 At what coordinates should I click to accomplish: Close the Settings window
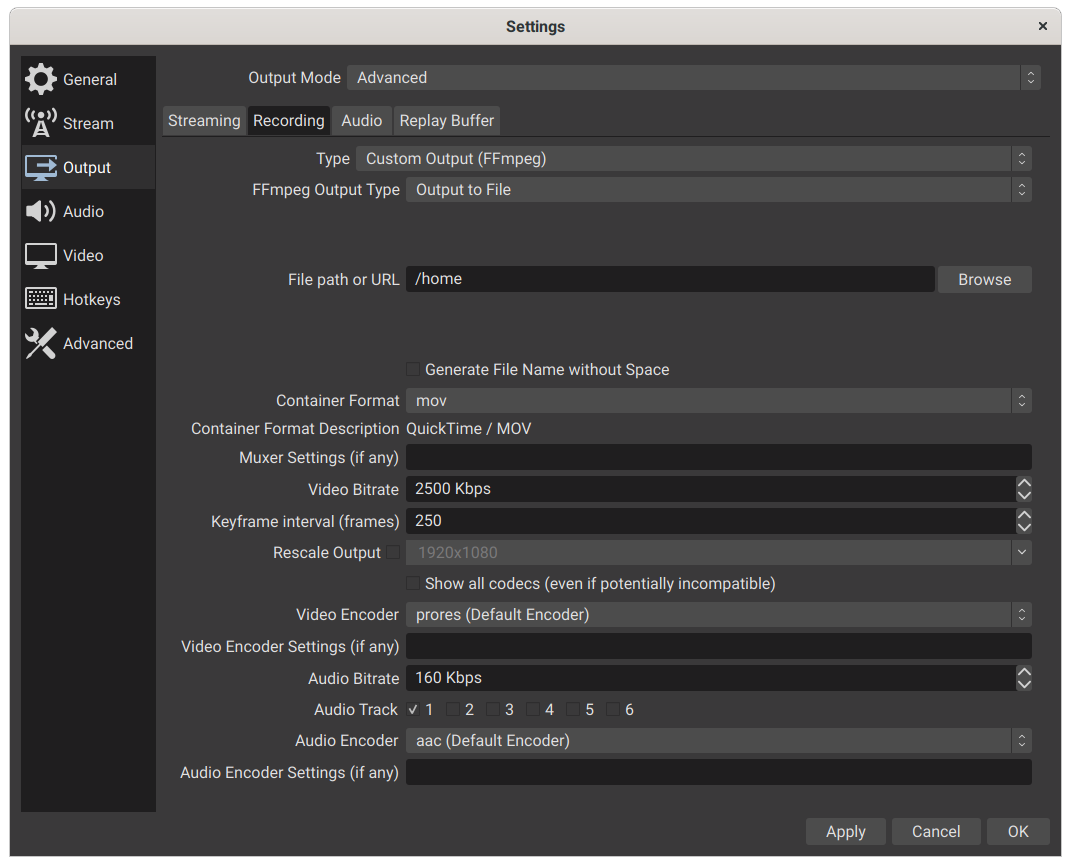(1042, 26)
